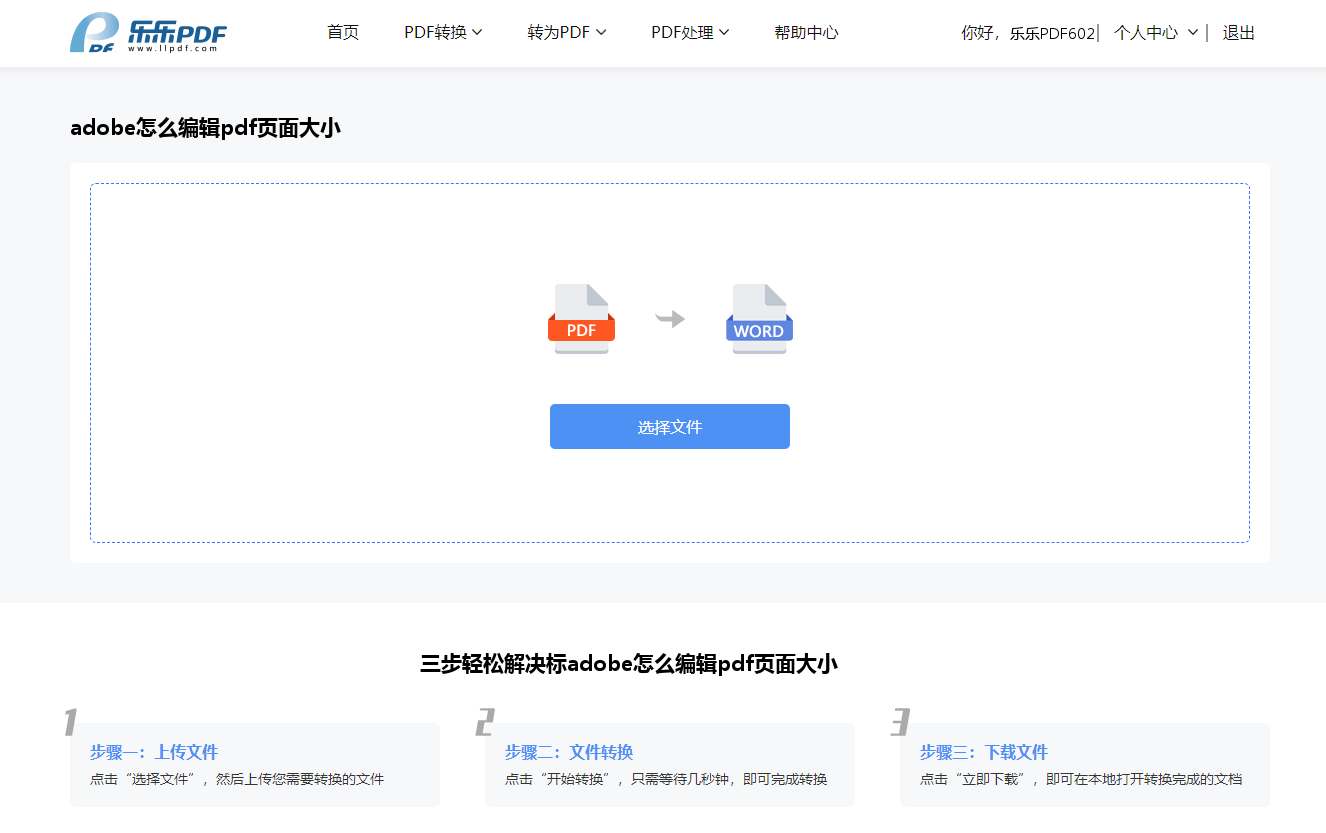Click the 退出 logout link

click(x=1238, y=33)
